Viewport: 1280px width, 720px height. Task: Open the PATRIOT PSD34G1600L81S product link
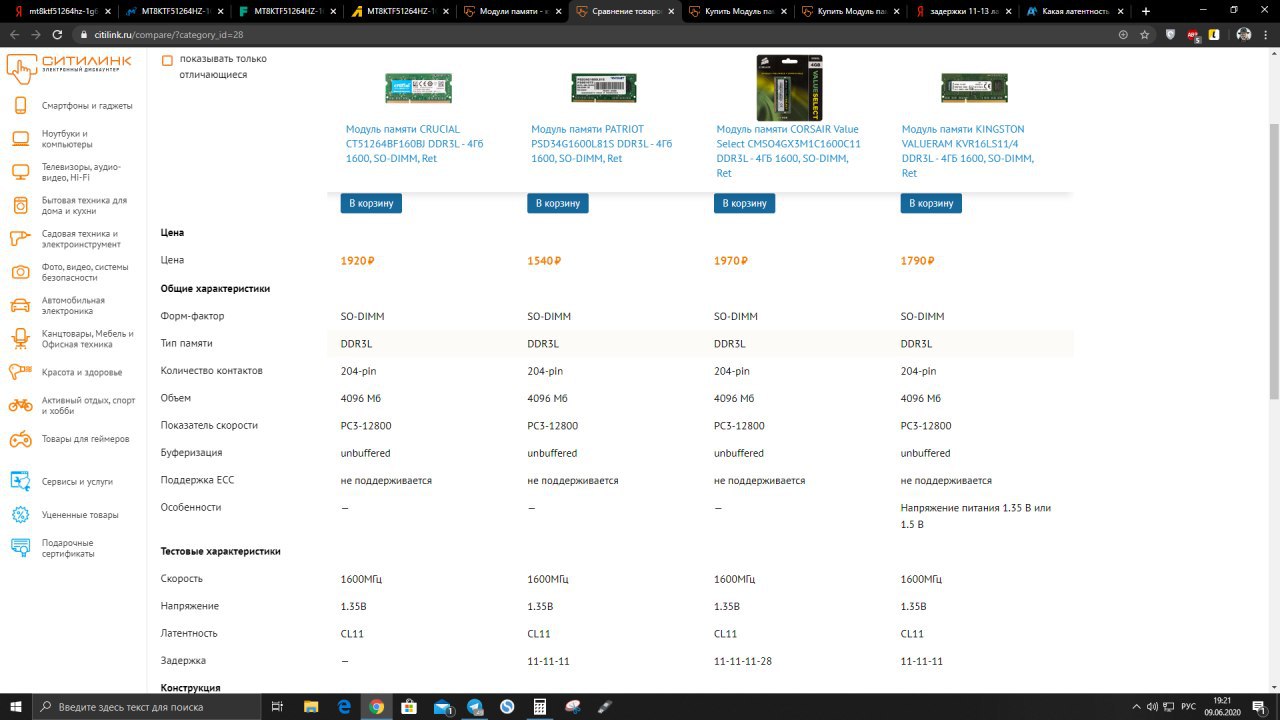(x=602, y=144)
